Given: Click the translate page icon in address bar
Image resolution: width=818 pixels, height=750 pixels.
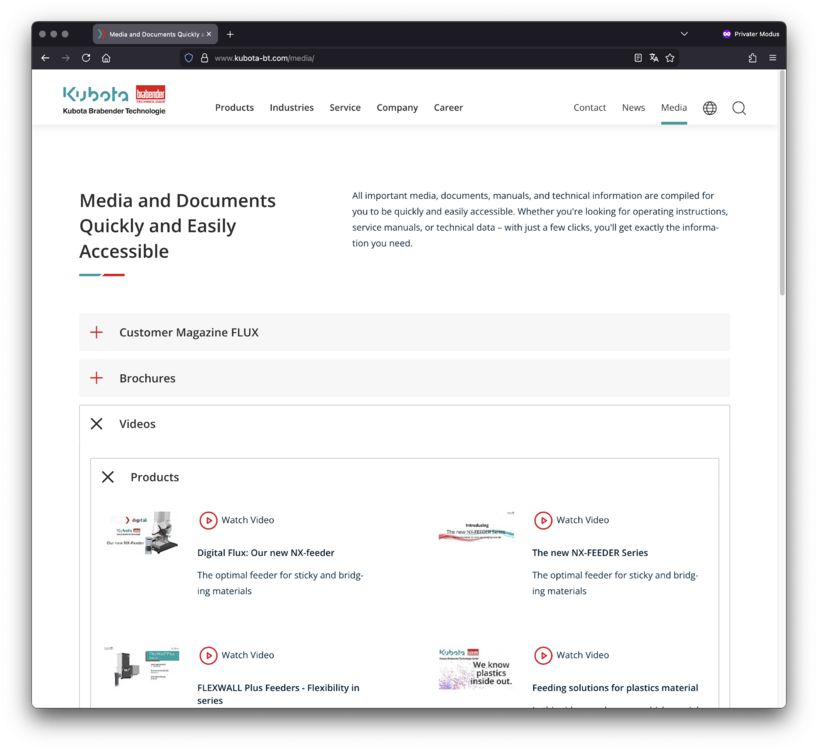Looking at the screenshot, I should coord(654,58).
